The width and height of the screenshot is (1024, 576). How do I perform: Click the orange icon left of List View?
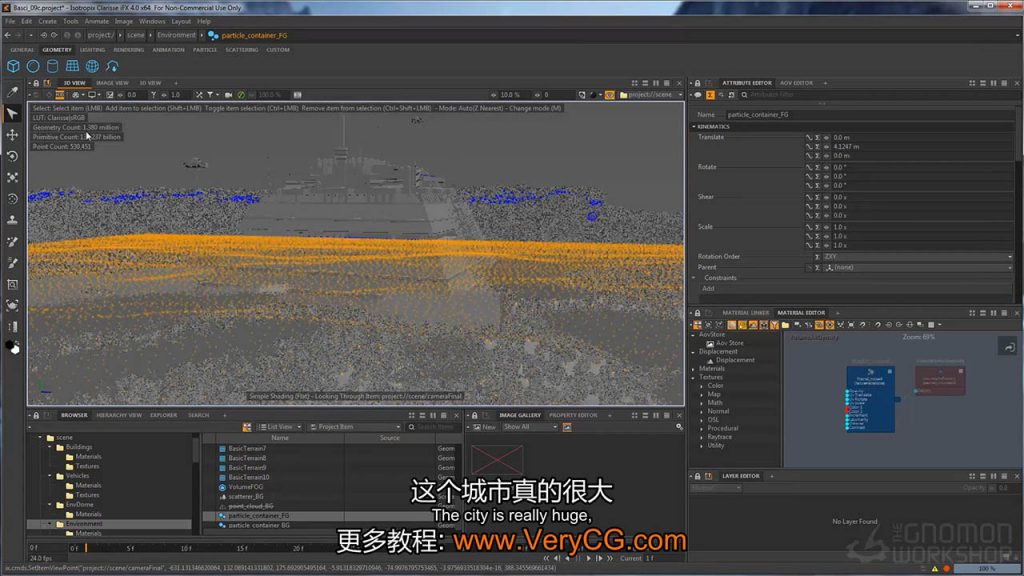(x=247, y=427)
